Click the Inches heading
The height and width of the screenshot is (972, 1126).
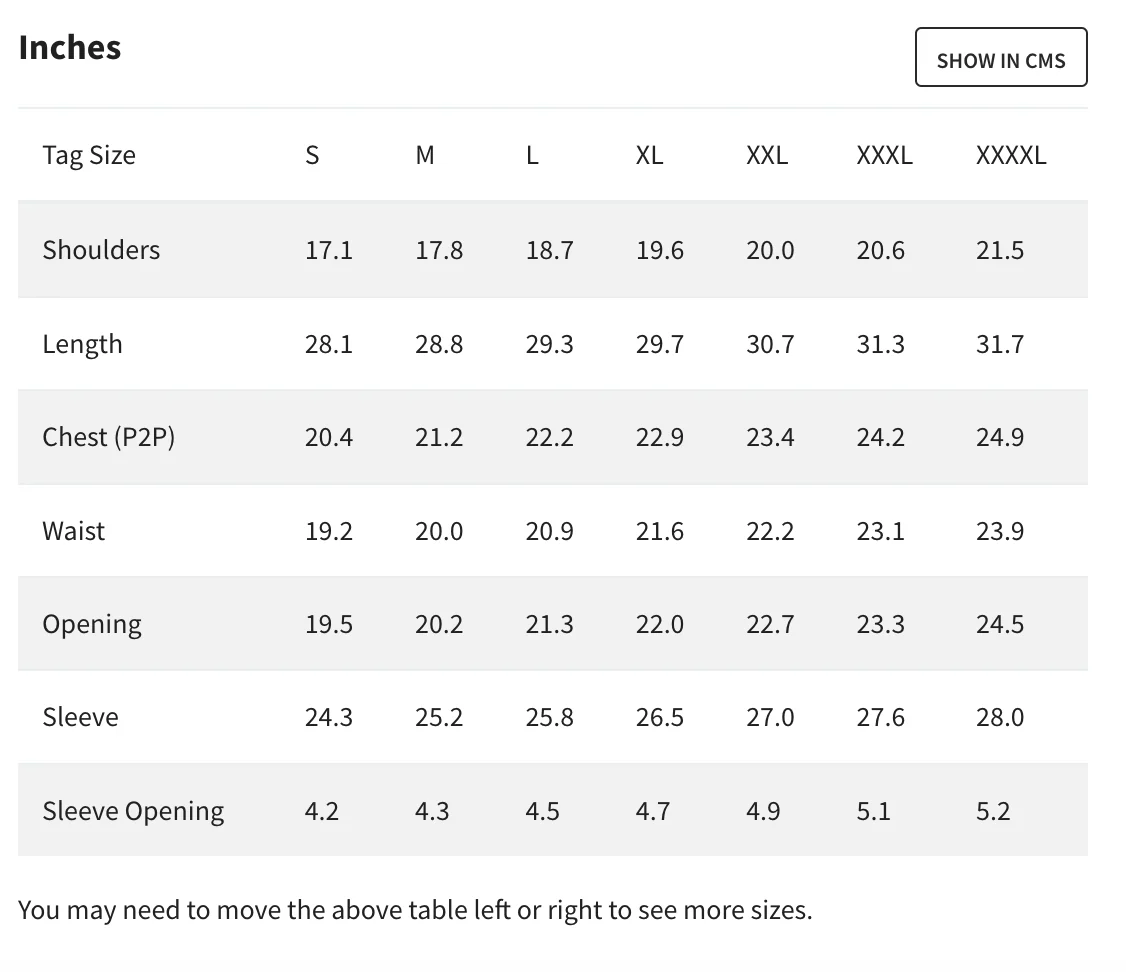70,47
